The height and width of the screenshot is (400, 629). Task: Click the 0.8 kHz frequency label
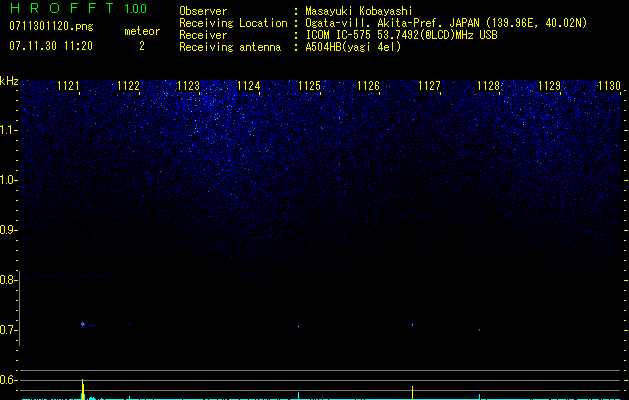point(8,280)
